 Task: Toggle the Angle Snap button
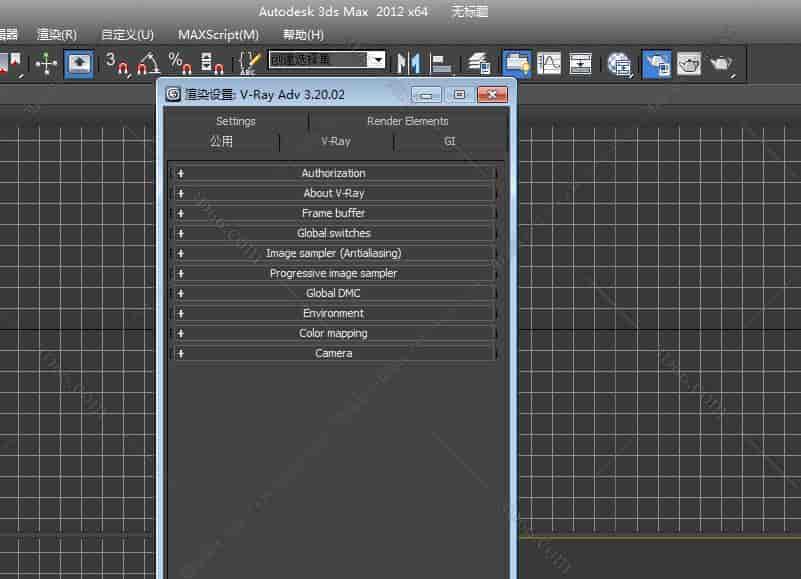[148, 64]
